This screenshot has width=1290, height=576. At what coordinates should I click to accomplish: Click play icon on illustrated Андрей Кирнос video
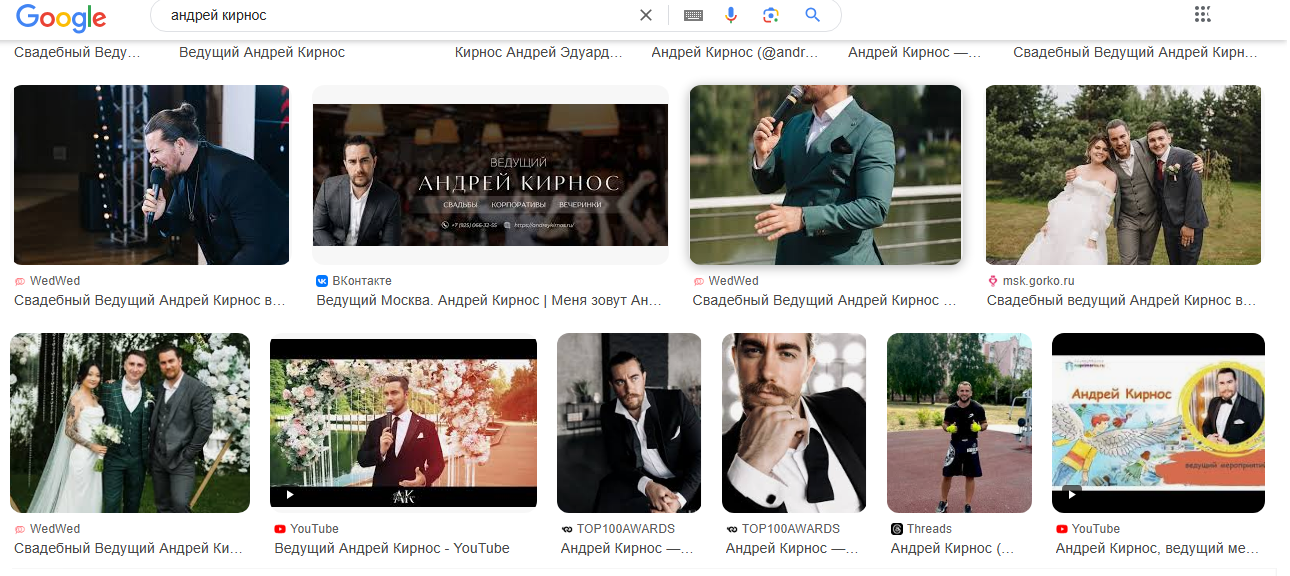click(1071, 493)
